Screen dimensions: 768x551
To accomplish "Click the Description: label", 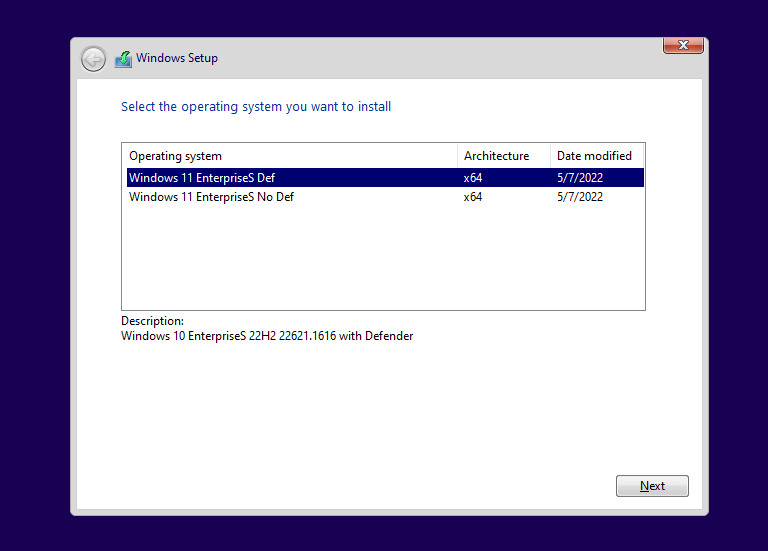I will (x=152, y=321).
